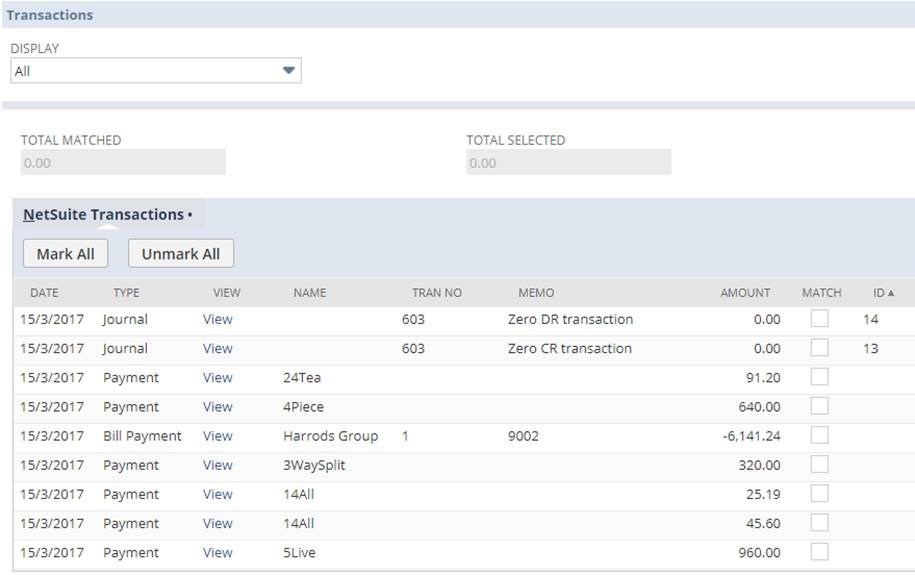The height and width of the screenshot is (575, 915).
Task: Click the Type column header
Action: [126, 293]
